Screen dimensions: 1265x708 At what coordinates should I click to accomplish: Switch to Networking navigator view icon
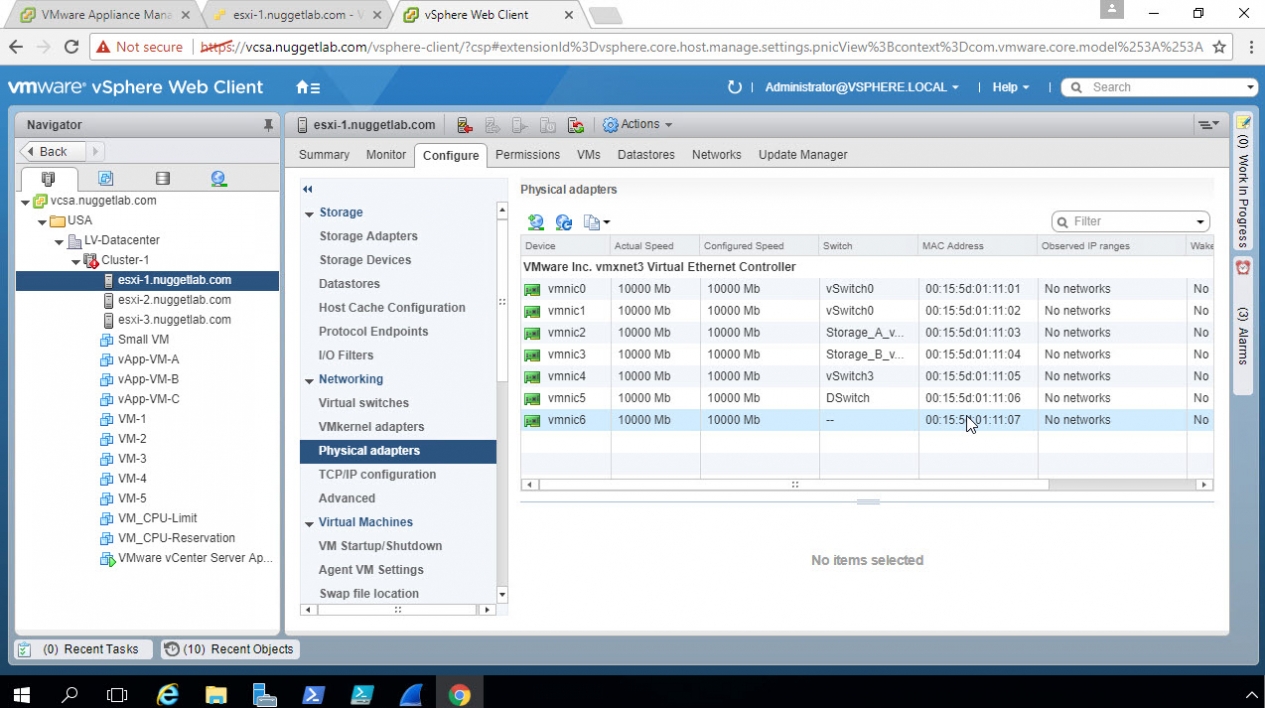click(218, 179)
